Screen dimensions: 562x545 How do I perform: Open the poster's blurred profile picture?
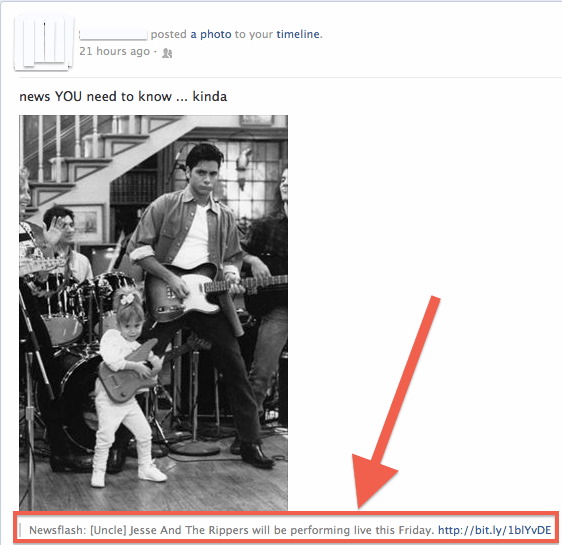tap(44, 42)
